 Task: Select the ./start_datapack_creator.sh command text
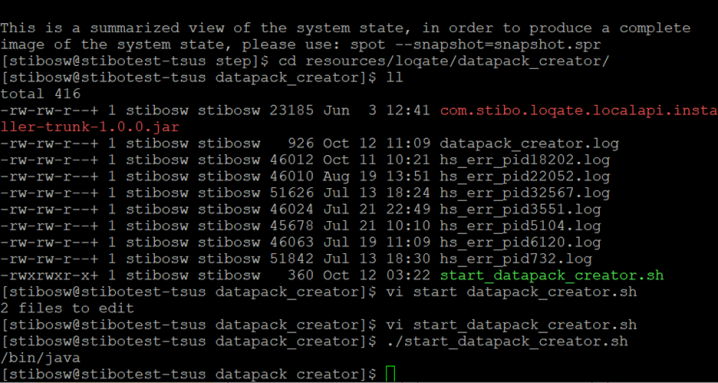coord(507,341)
